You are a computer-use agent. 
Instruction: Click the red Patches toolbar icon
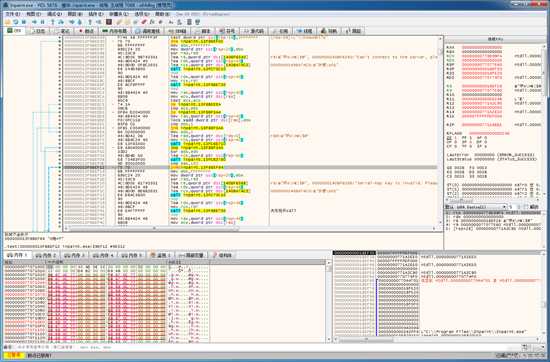(x=144, y=22)
